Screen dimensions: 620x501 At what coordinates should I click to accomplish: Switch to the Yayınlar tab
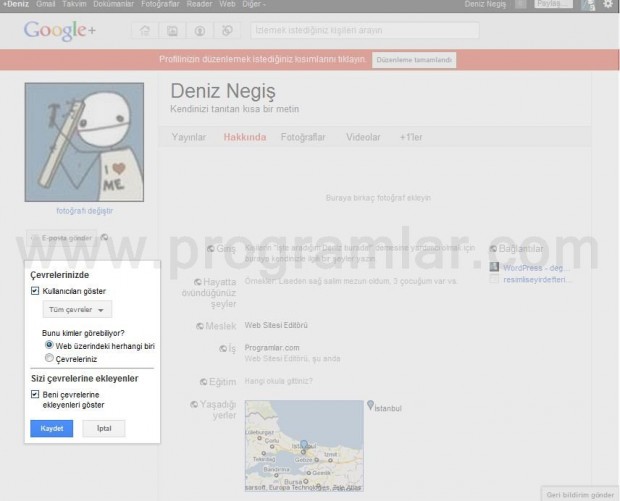pos(189,137)
